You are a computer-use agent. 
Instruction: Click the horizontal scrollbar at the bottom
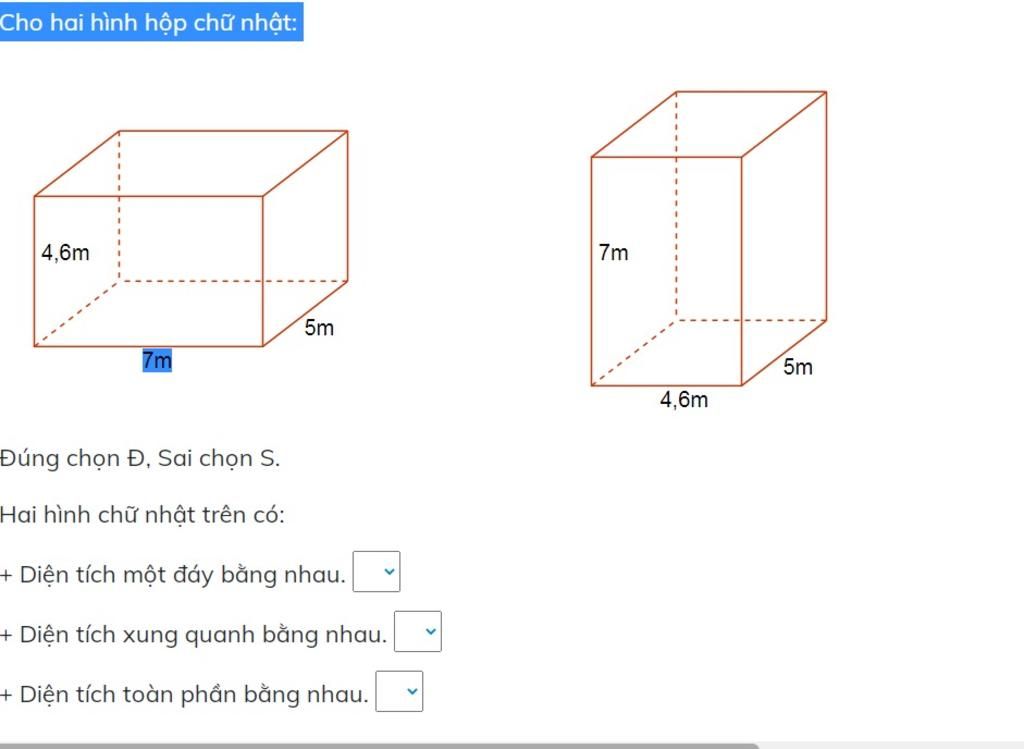(x=379, y=746)
